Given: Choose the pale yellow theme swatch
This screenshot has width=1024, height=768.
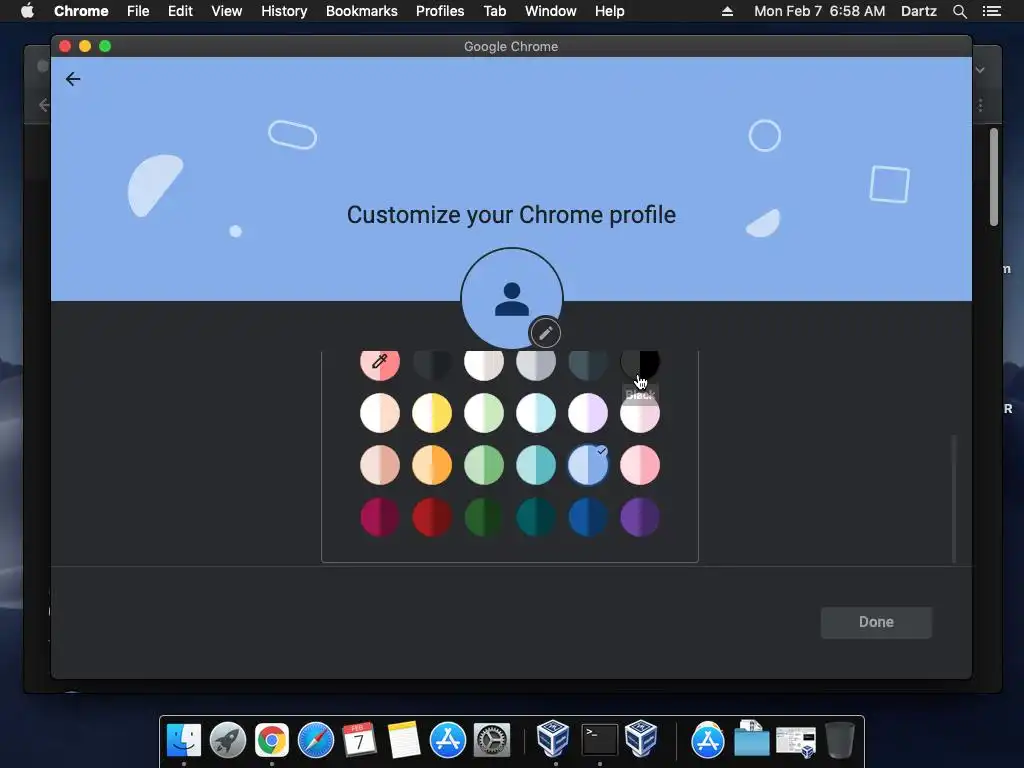Looking at the screenshot, I should [432, 413].
